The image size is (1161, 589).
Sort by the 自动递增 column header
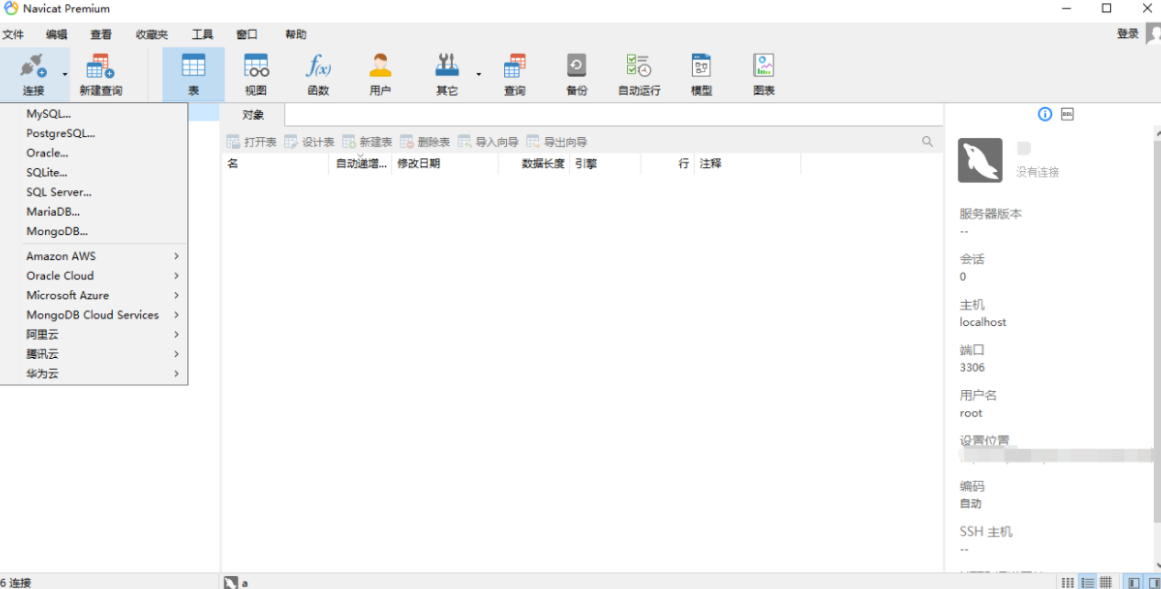(x=361, y=164)
